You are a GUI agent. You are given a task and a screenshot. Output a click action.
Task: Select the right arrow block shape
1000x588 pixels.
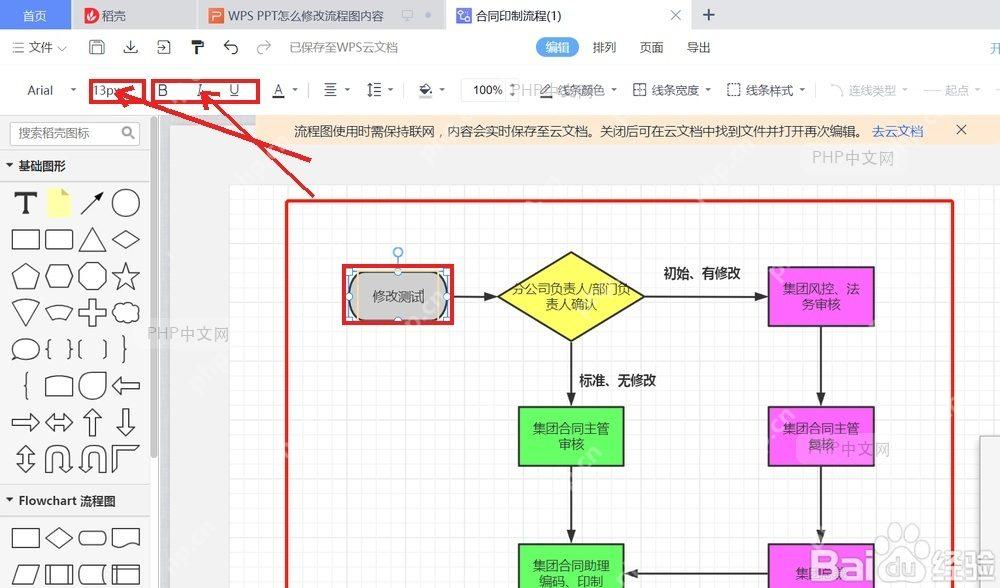26,422
